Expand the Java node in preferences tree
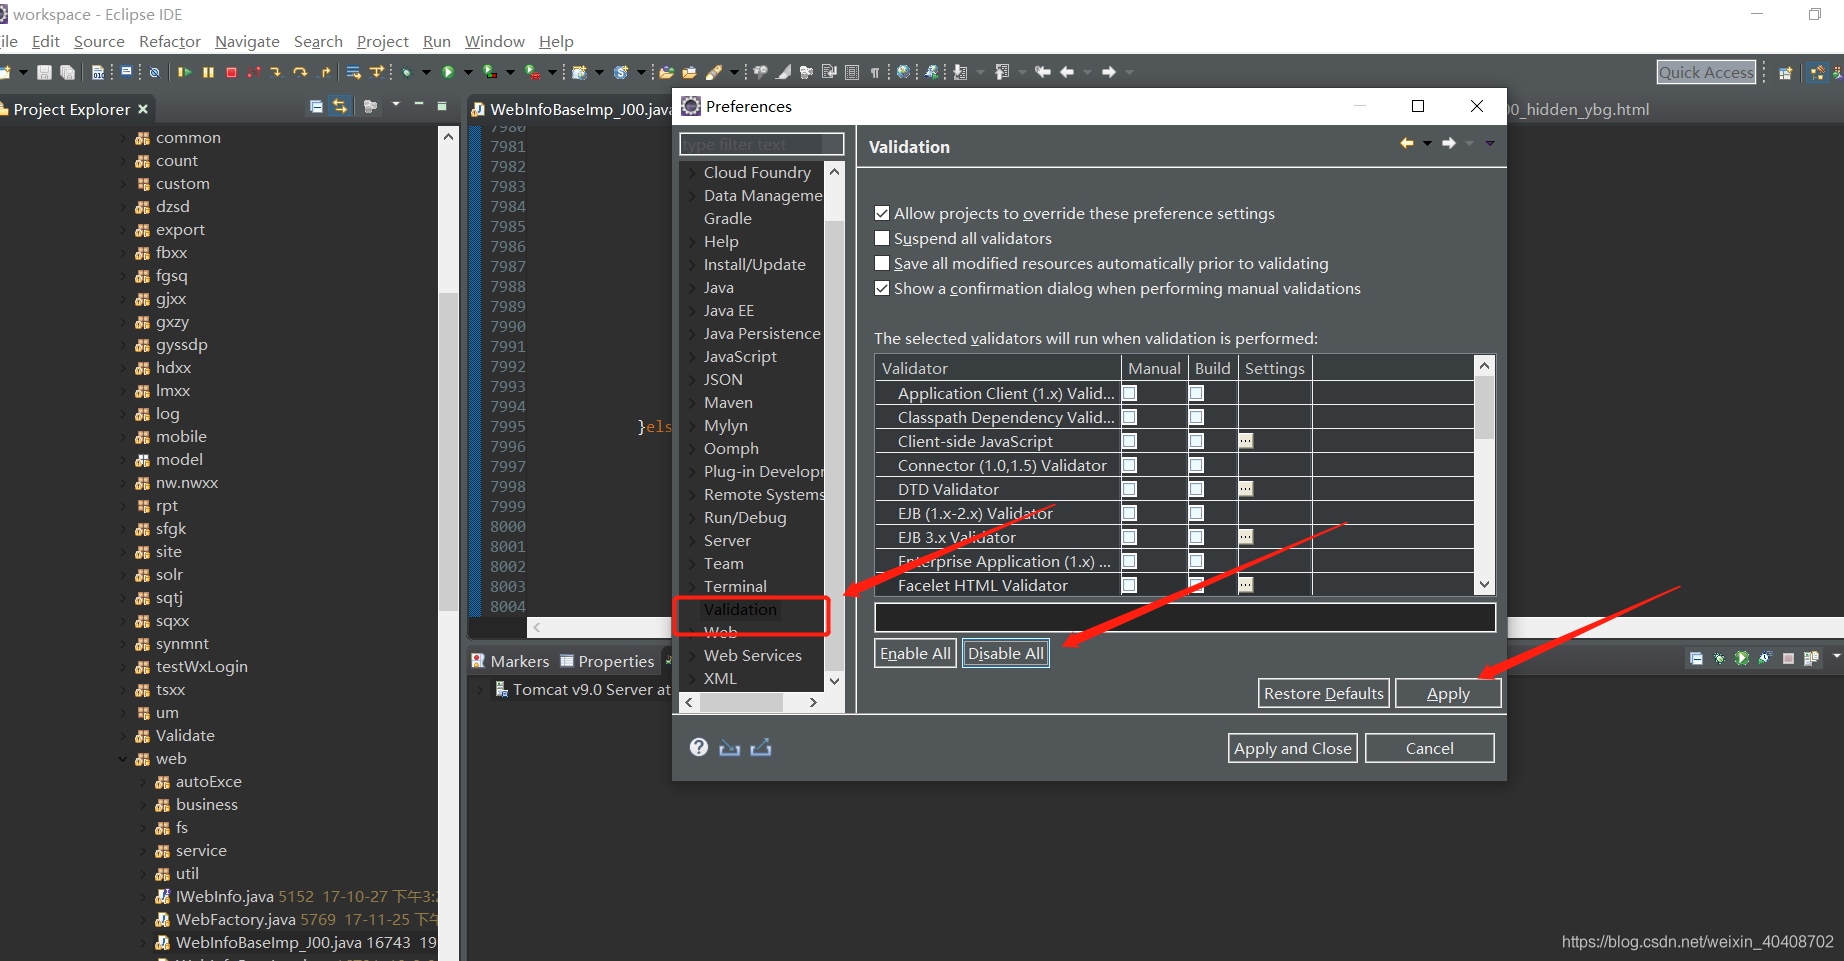 point(692,288)
